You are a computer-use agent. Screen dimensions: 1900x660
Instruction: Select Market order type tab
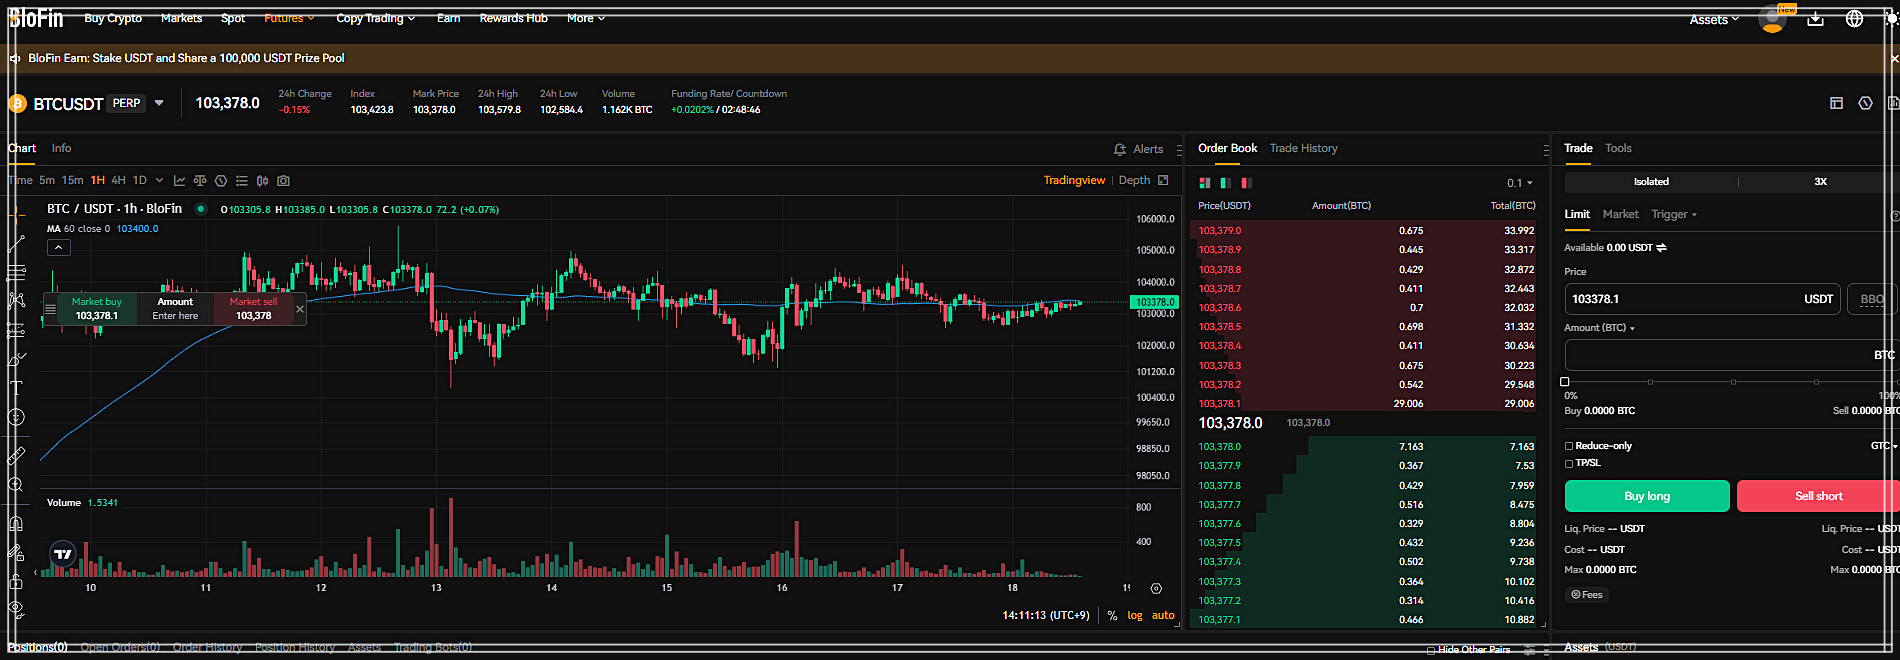click(1620, 214)
